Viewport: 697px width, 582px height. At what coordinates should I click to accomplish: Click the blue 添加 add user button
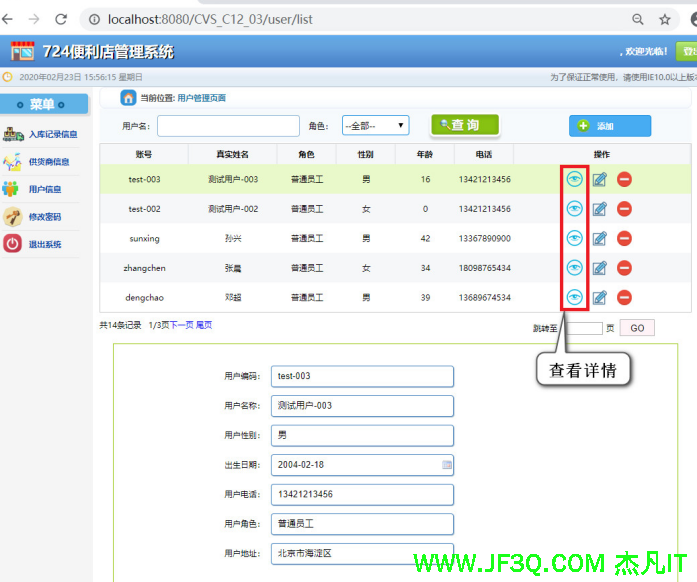610,126
